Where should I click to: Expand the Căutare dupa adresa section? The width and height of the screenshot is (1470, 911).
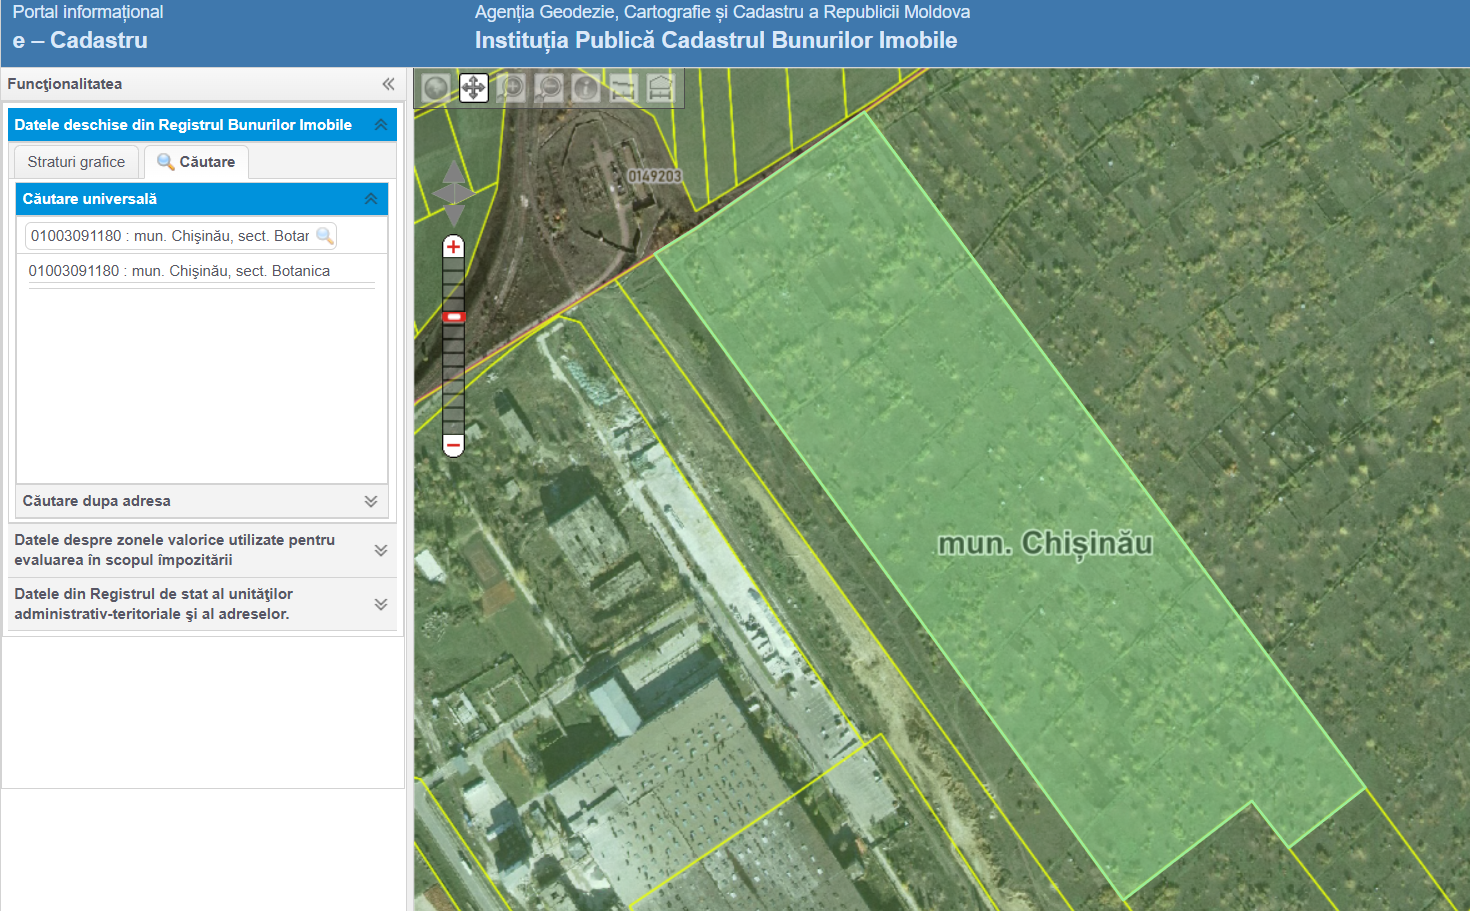click(371, 501)
